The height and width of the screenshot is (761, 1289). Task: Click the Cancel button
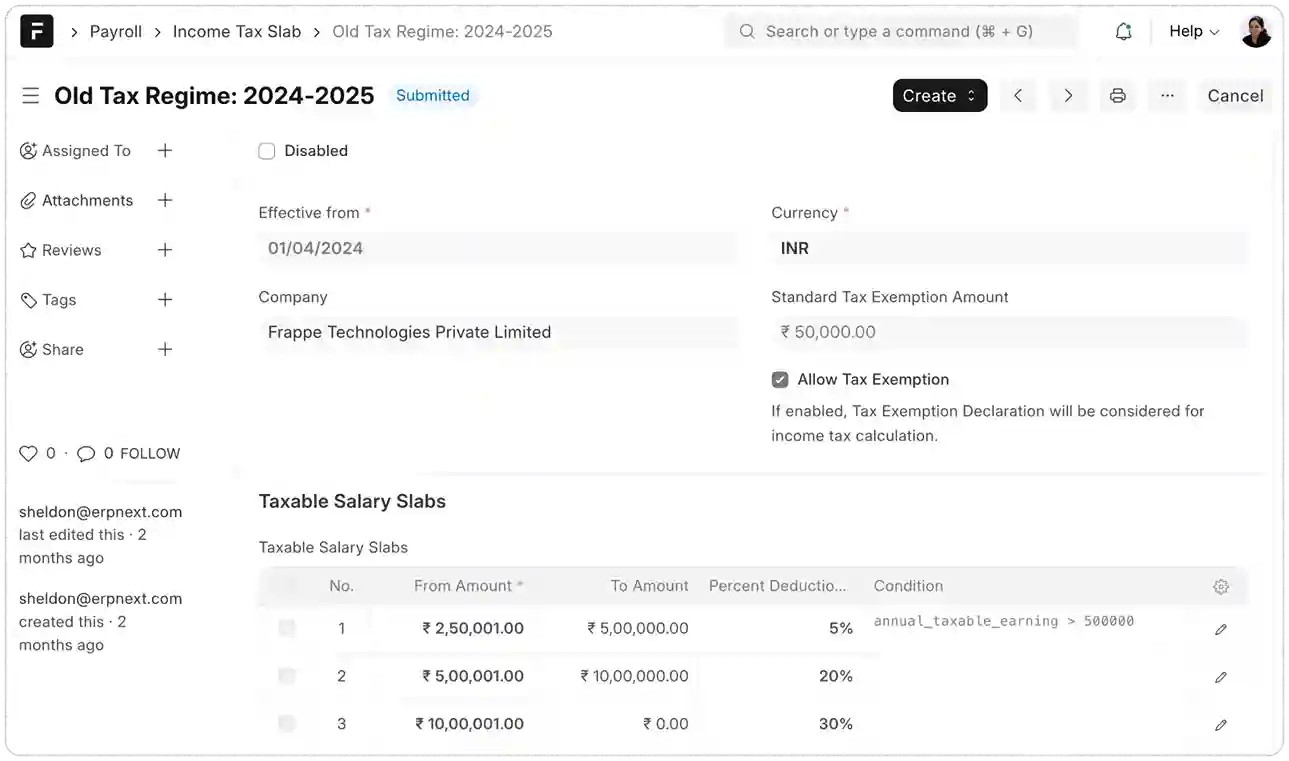pyautogui.click(x=1235, y=95)
